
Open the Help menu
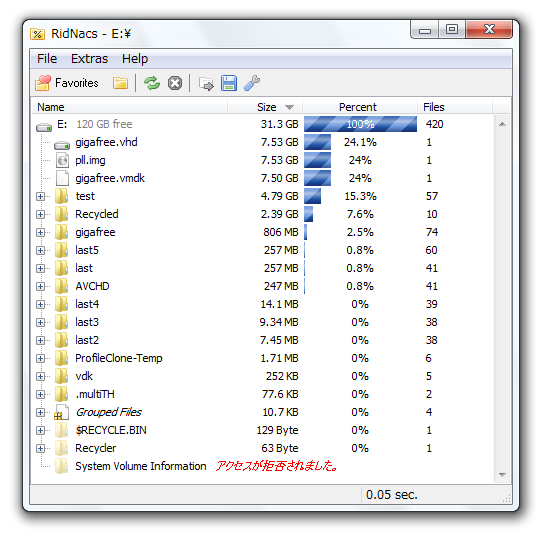pyautogui.click(x=135, y=59)
